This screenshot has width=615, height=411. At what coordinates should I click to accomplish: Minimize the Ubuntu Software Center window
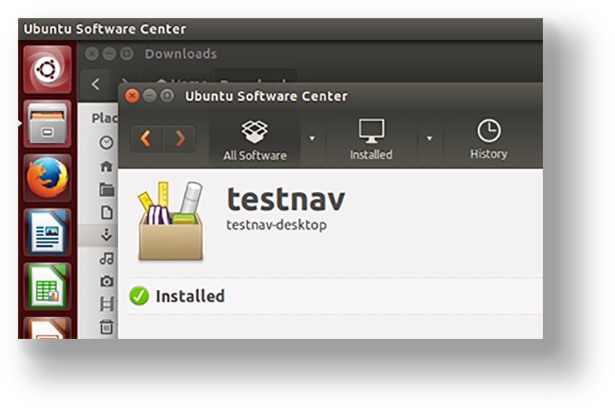click(149, 96)
